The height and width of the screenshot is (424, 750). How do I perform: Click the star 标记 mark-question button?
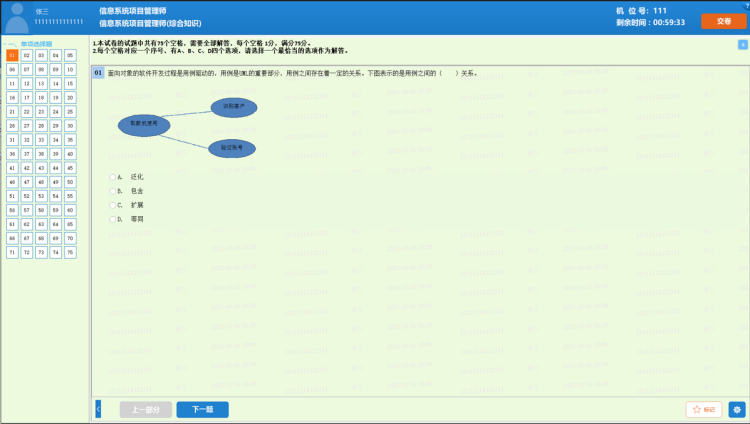coord(704,409)
